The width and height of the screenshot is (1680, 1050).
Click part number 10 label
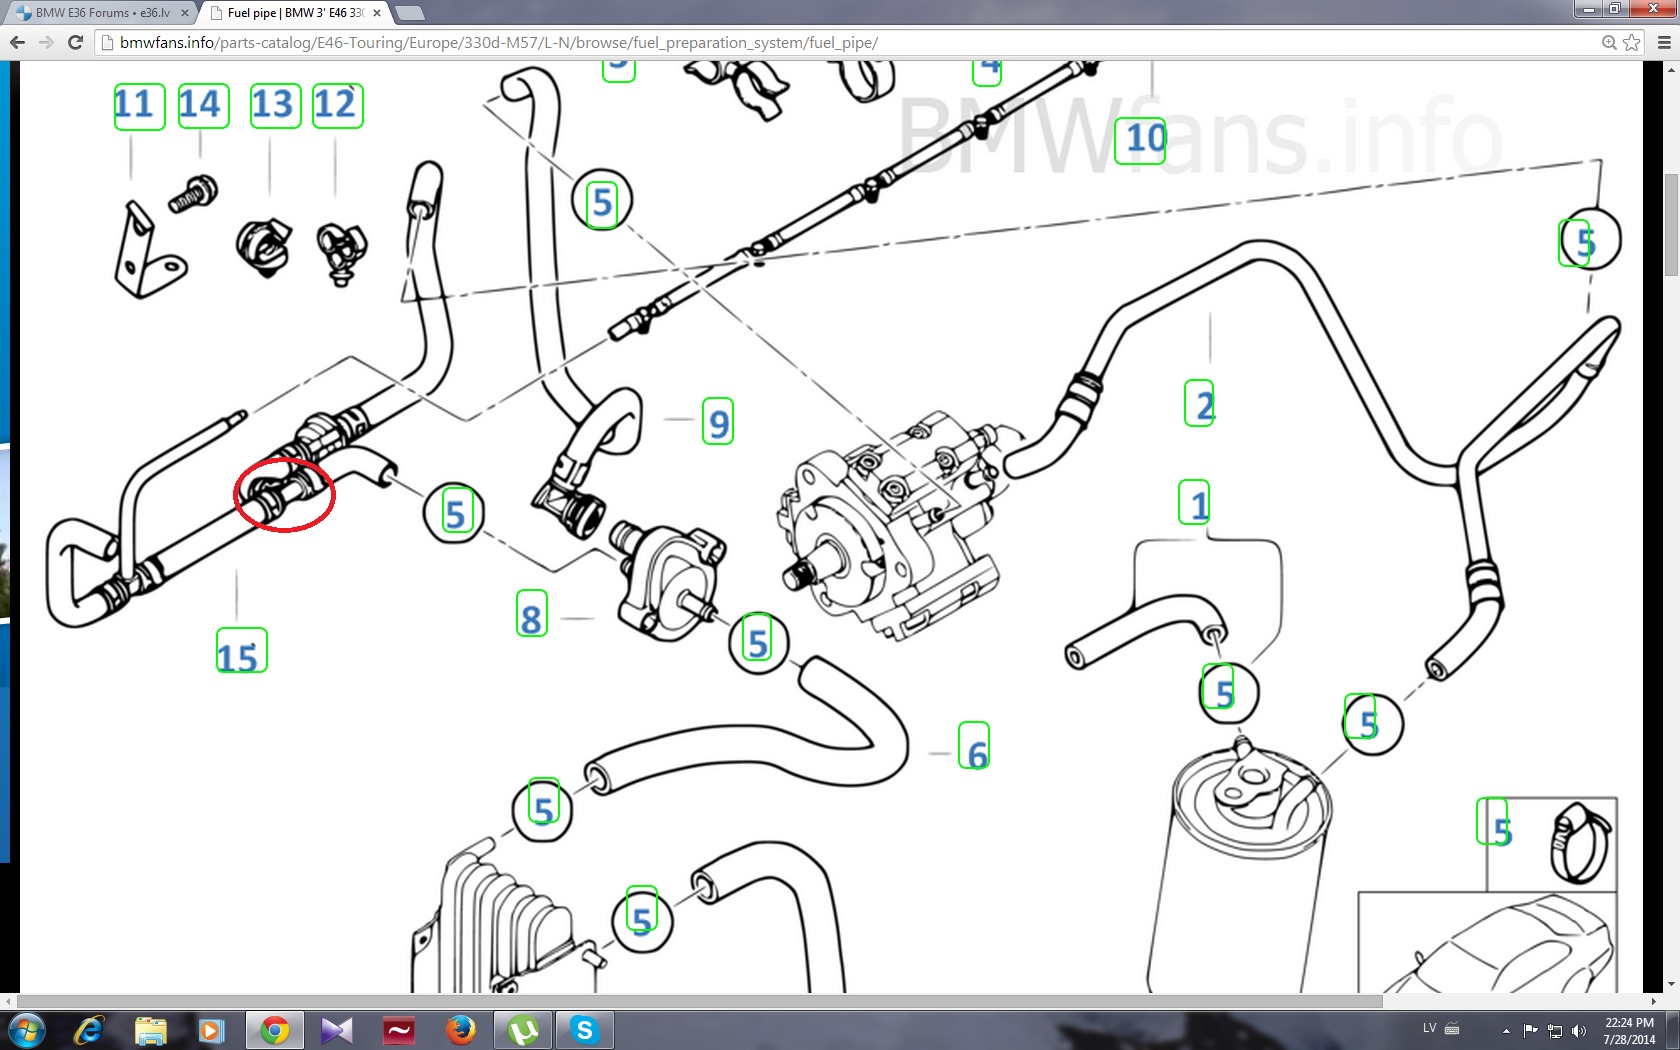tap(1144, 139)
